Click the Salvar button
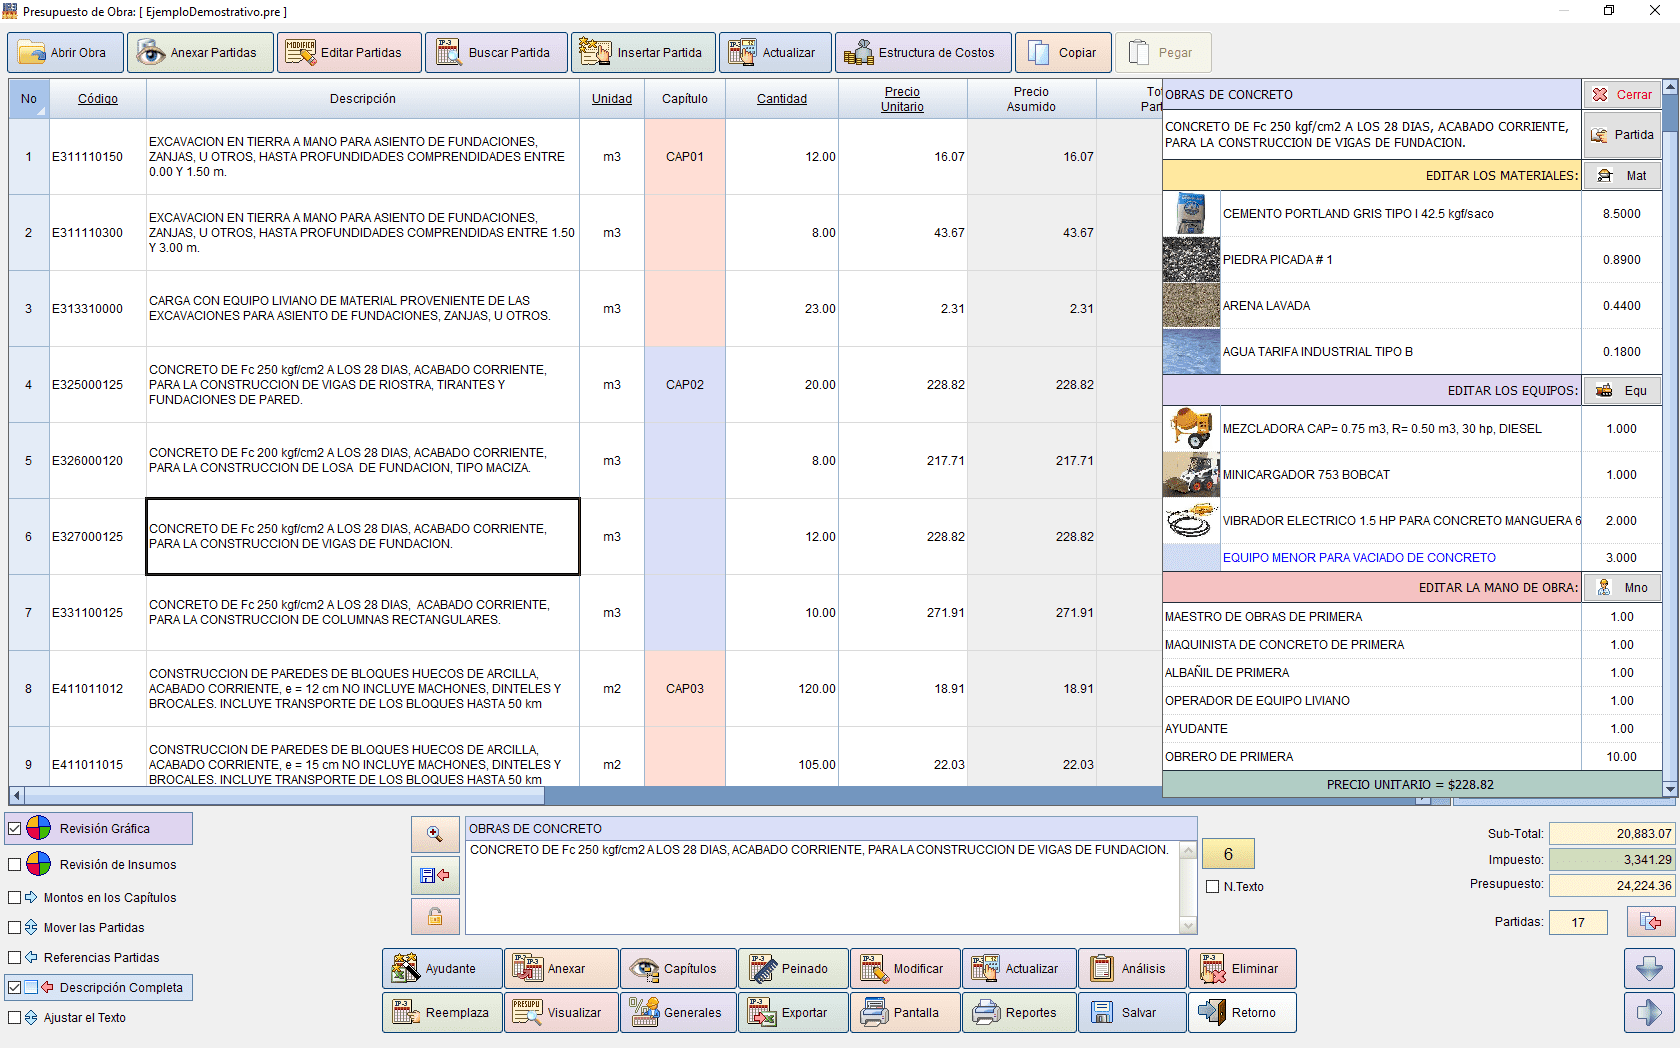Image resolution: width=1680 pixels, height=1048 pixels. [x=1132, y=1012]
